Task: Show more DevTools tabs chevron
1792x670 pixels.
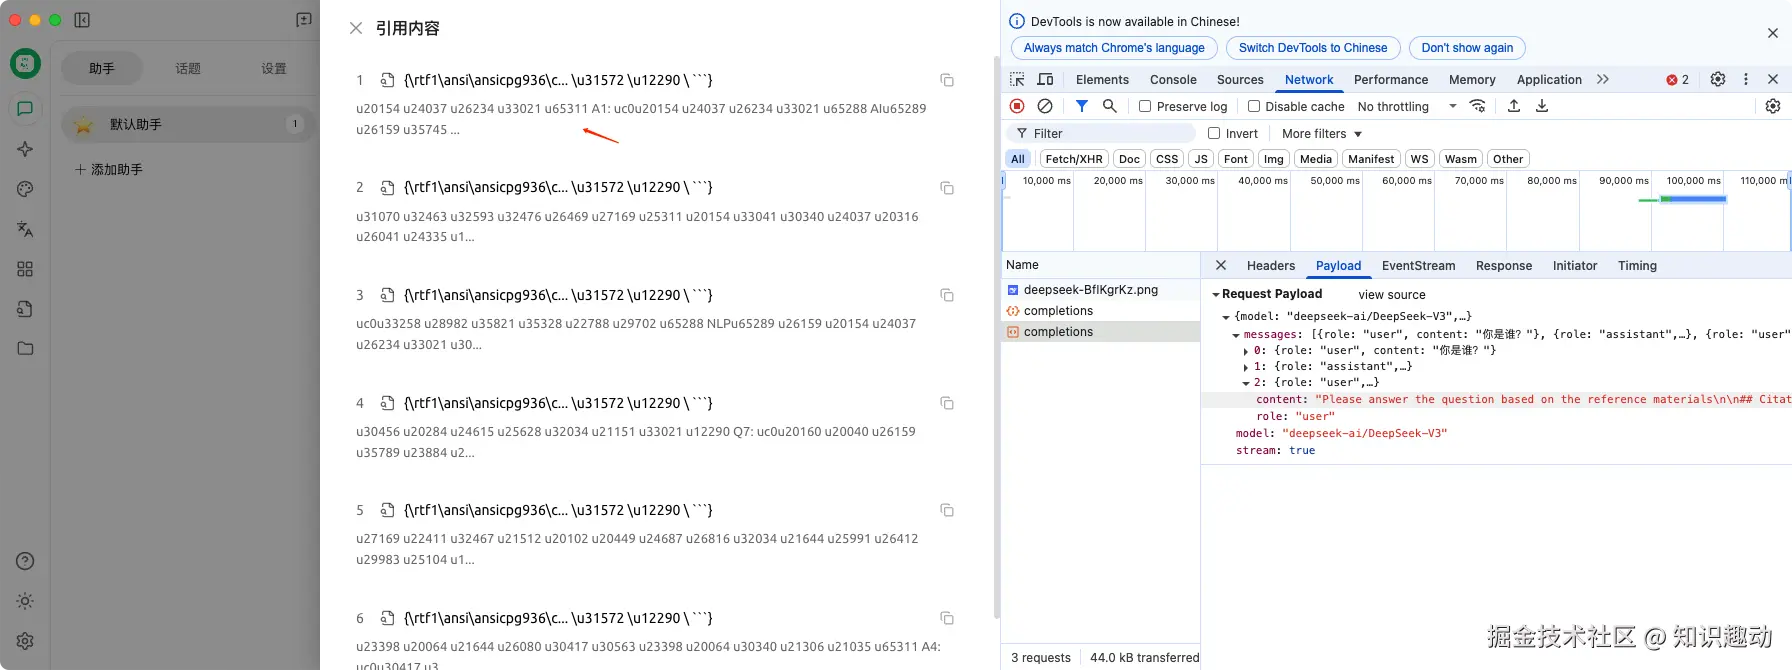Action: coord(1603,79)
